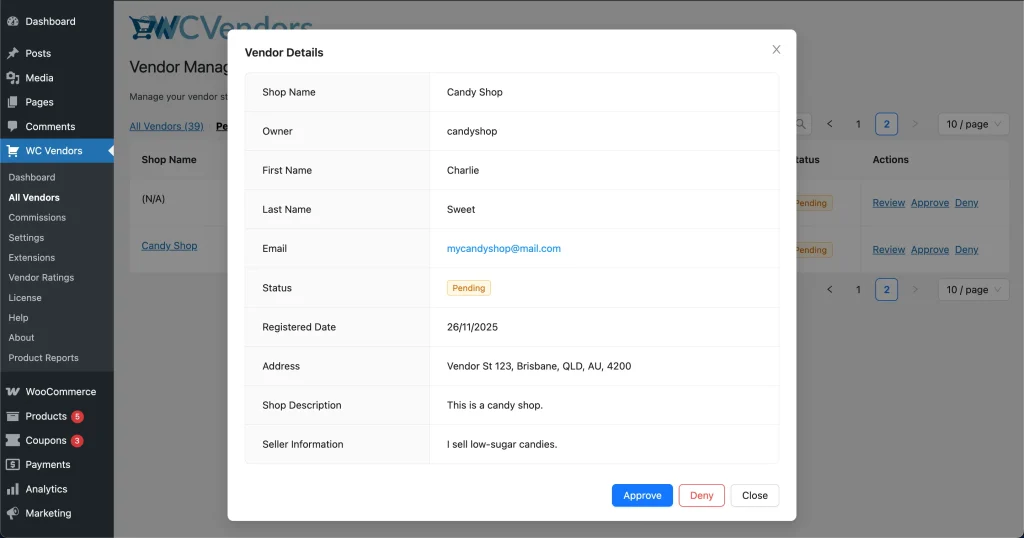Click the Analytics bar chart icon
This screenshot has height=538, width=1024.
[x=13, y=489]
